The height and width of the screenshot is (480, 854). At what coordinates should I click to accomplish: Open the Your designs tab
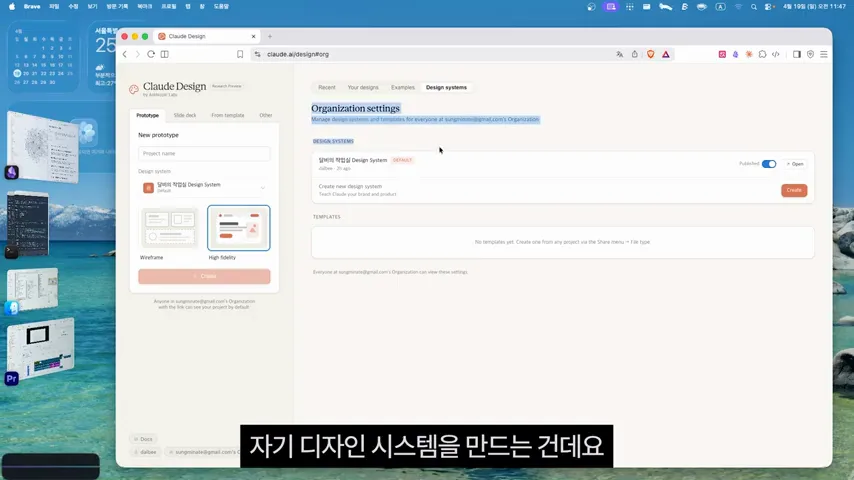tap(363, 87)
